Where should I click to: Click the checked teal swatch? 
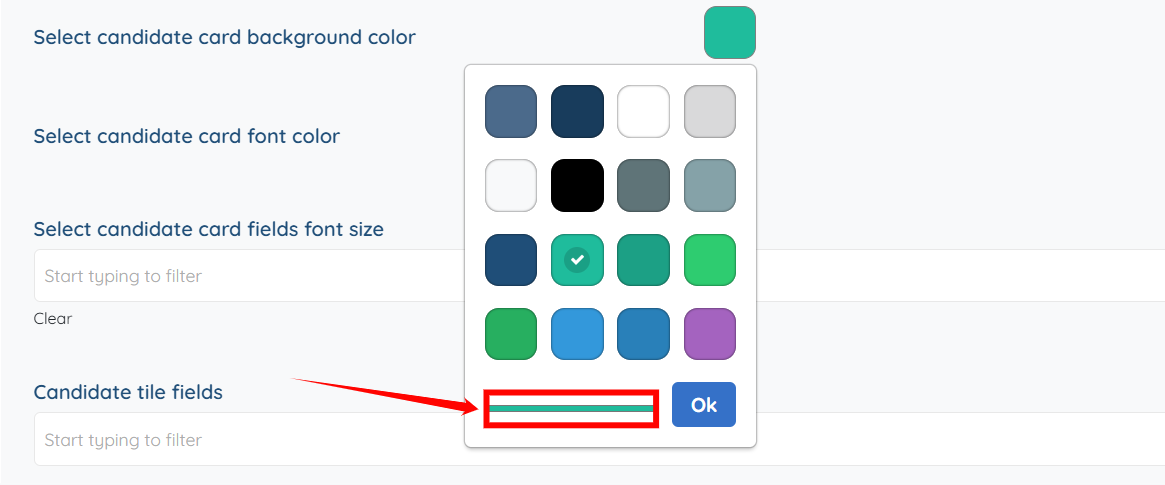(577, 260)
